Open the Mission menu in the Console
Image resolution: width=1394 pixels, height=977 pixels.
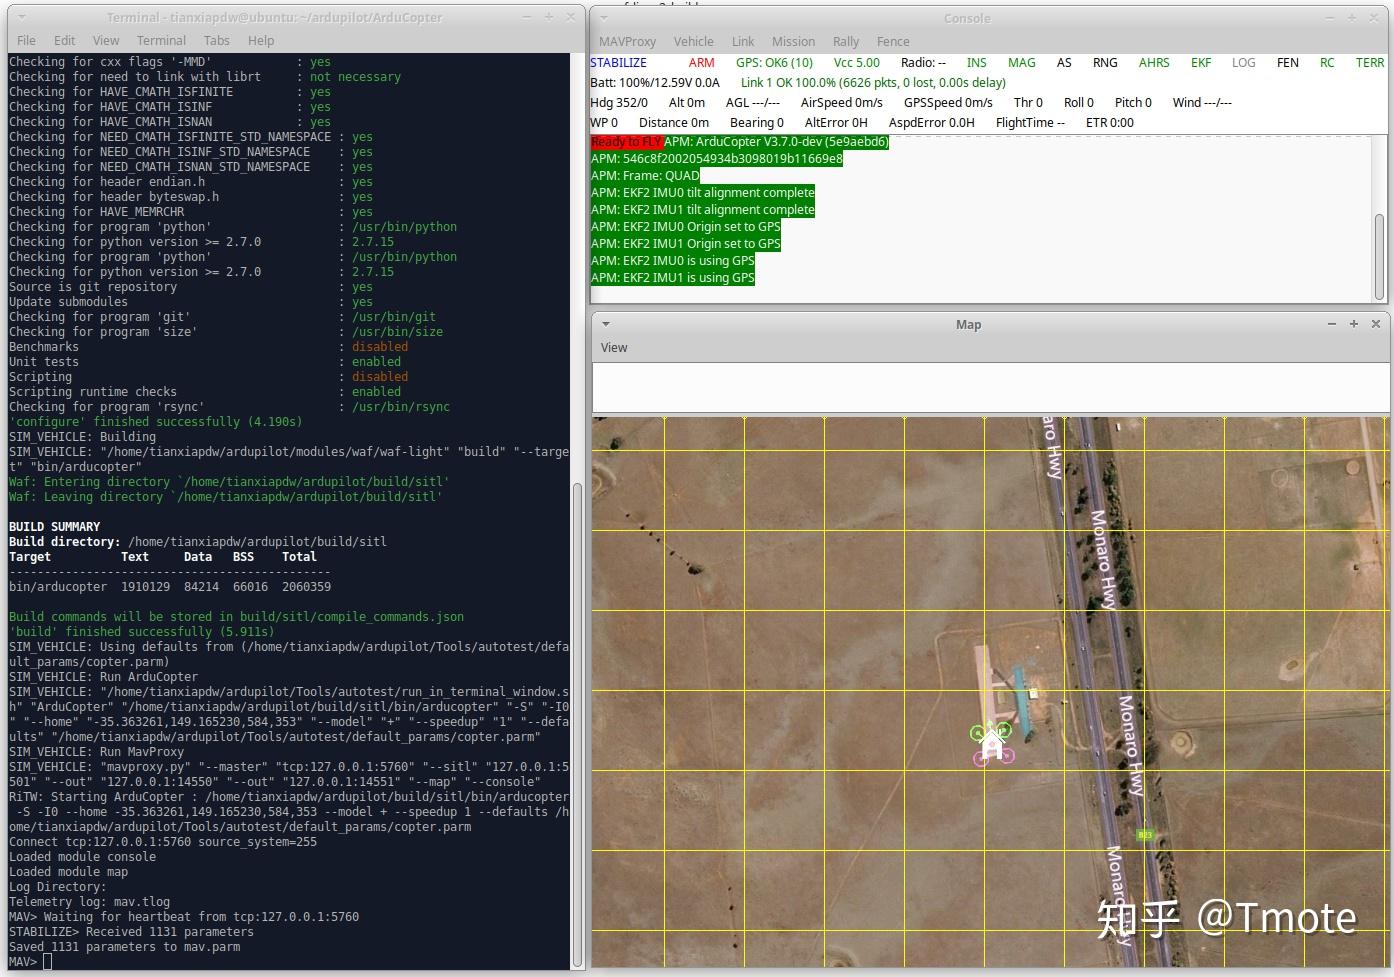(x=793, y=41)
